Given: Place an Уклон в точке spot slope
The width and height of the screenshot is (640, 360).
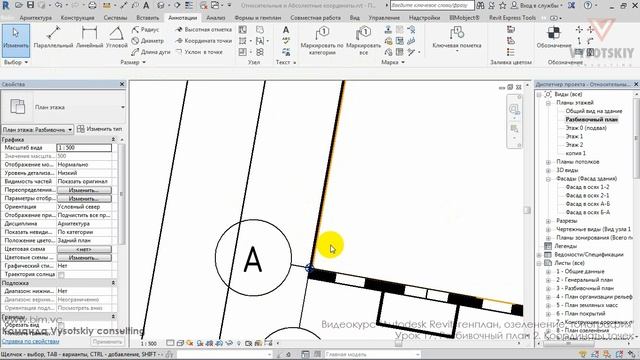Looking at the screenshot, I should click(x=199, y=52).
